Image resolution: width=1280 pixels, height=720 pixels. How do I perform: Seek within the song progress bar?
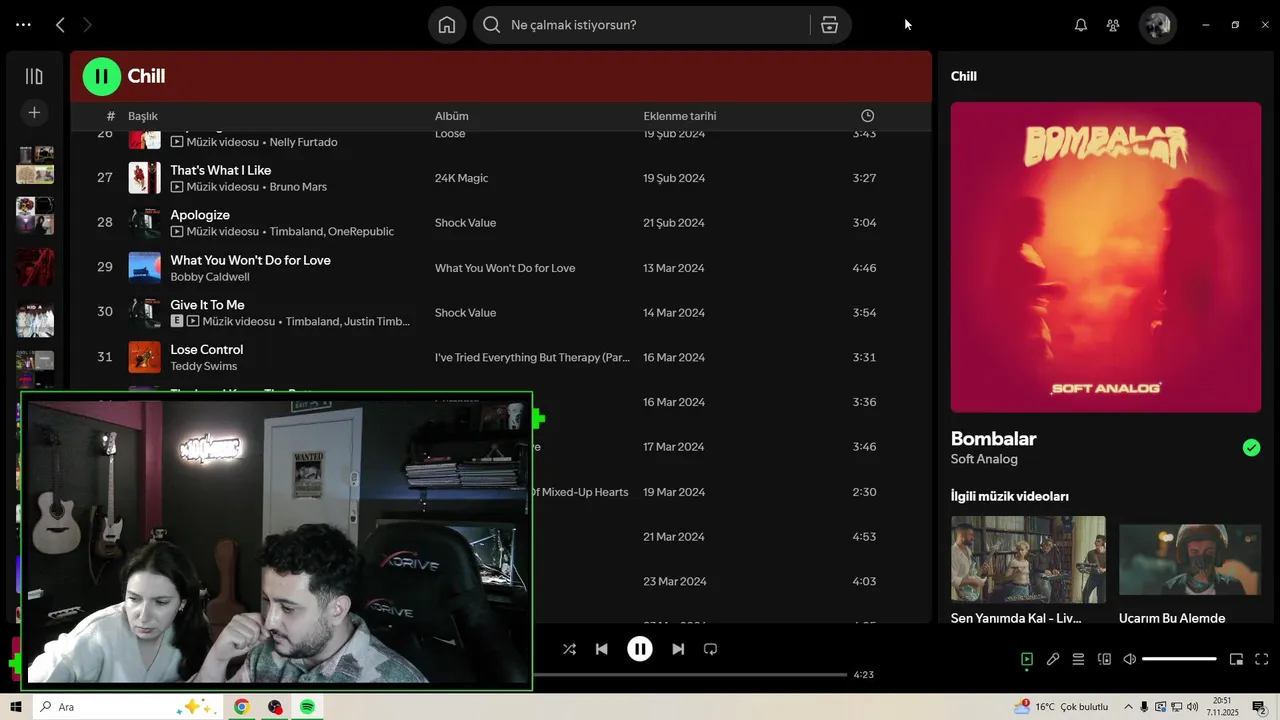tap(690, 674)
